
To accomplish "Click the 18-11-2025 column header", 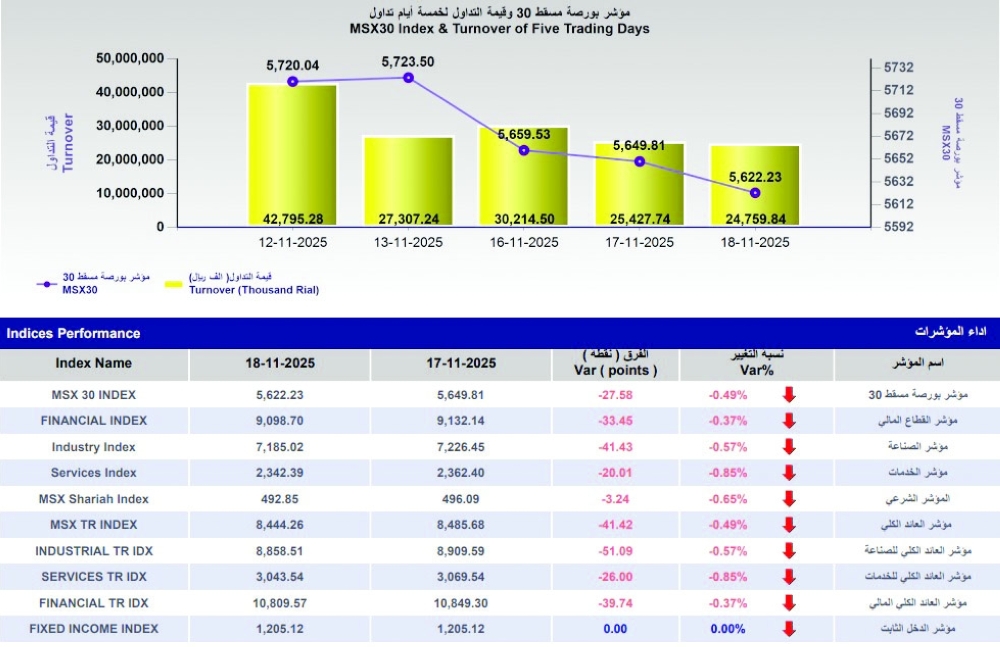I will click(280, 364).
